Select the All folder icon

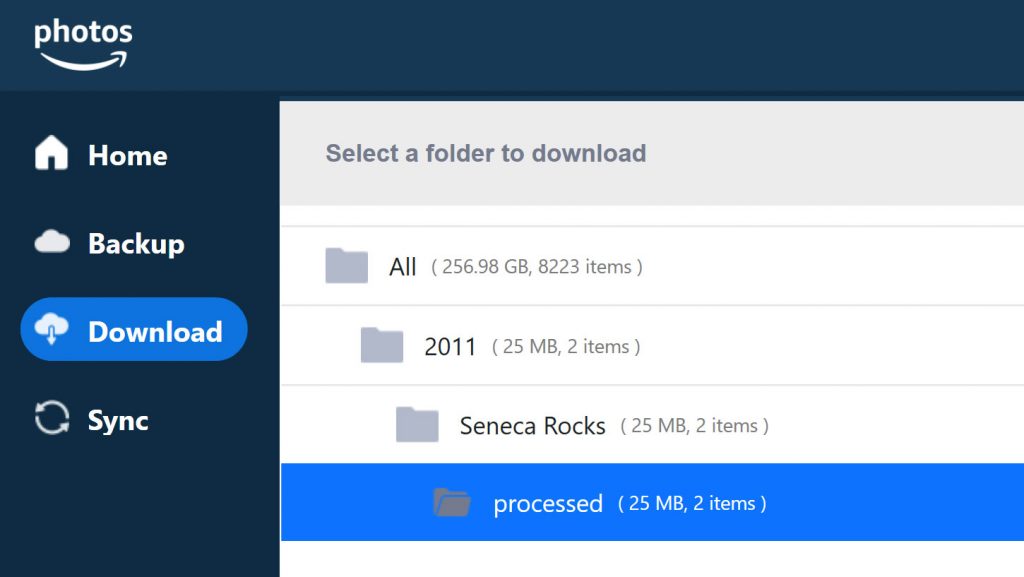(346, 266)
